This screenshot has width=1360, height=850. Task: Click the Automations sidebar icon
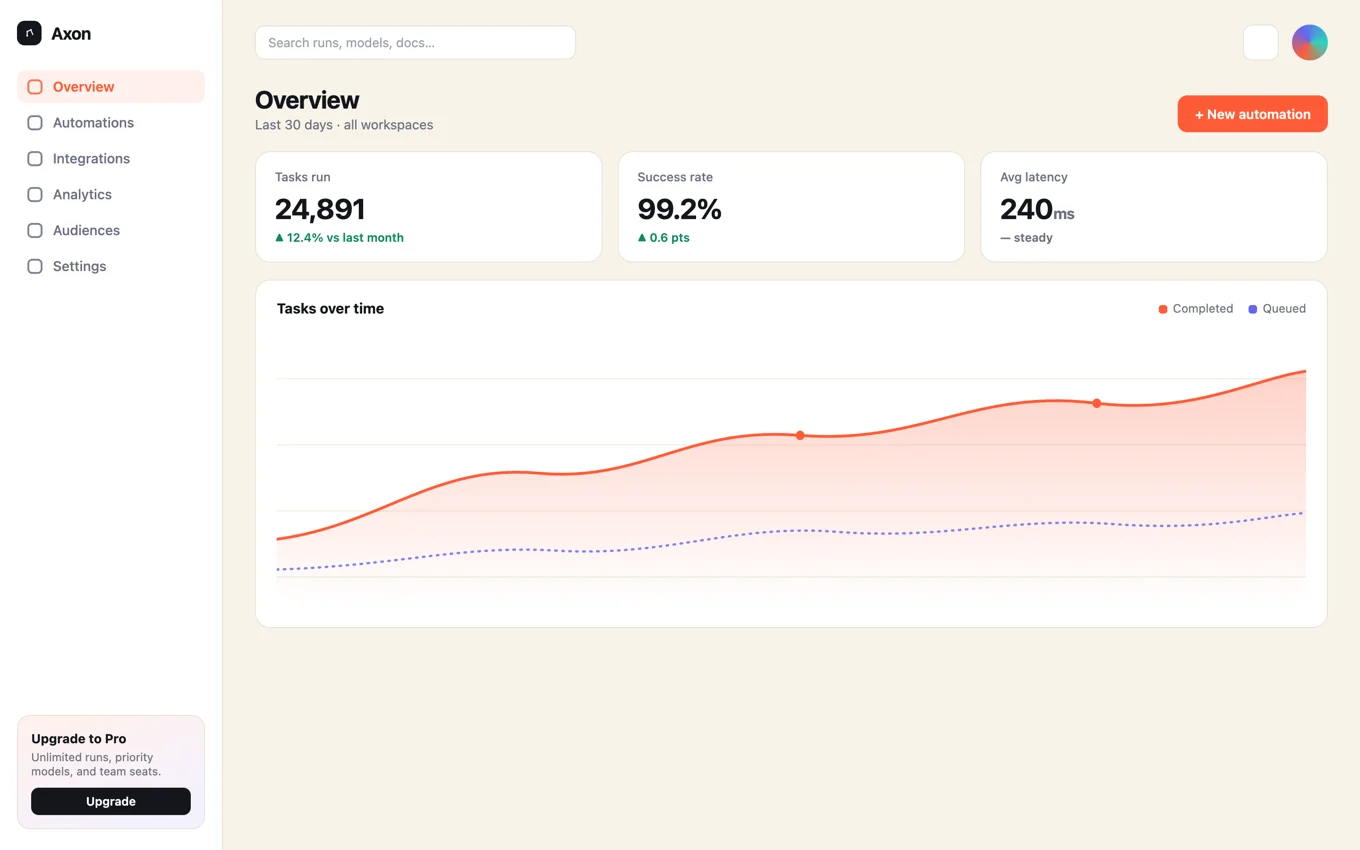point(35,123)
